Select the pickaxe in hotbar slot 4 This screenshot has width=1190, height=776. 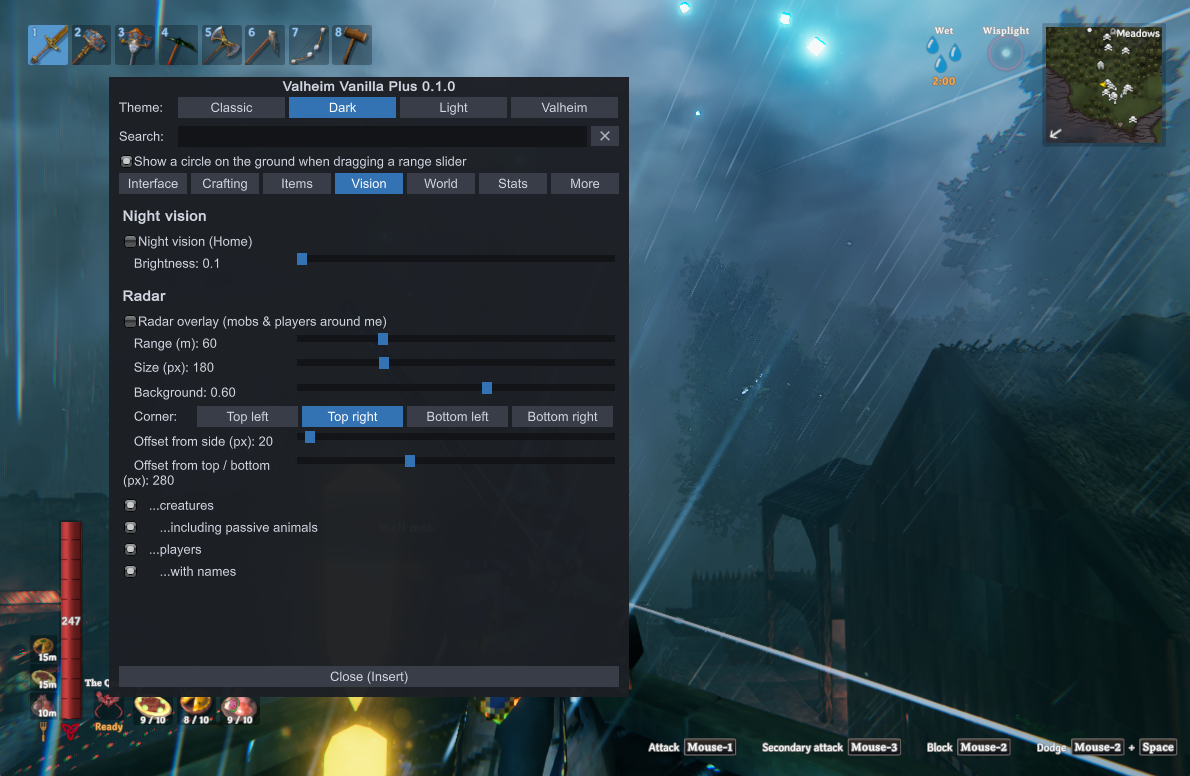coord(178,45)
